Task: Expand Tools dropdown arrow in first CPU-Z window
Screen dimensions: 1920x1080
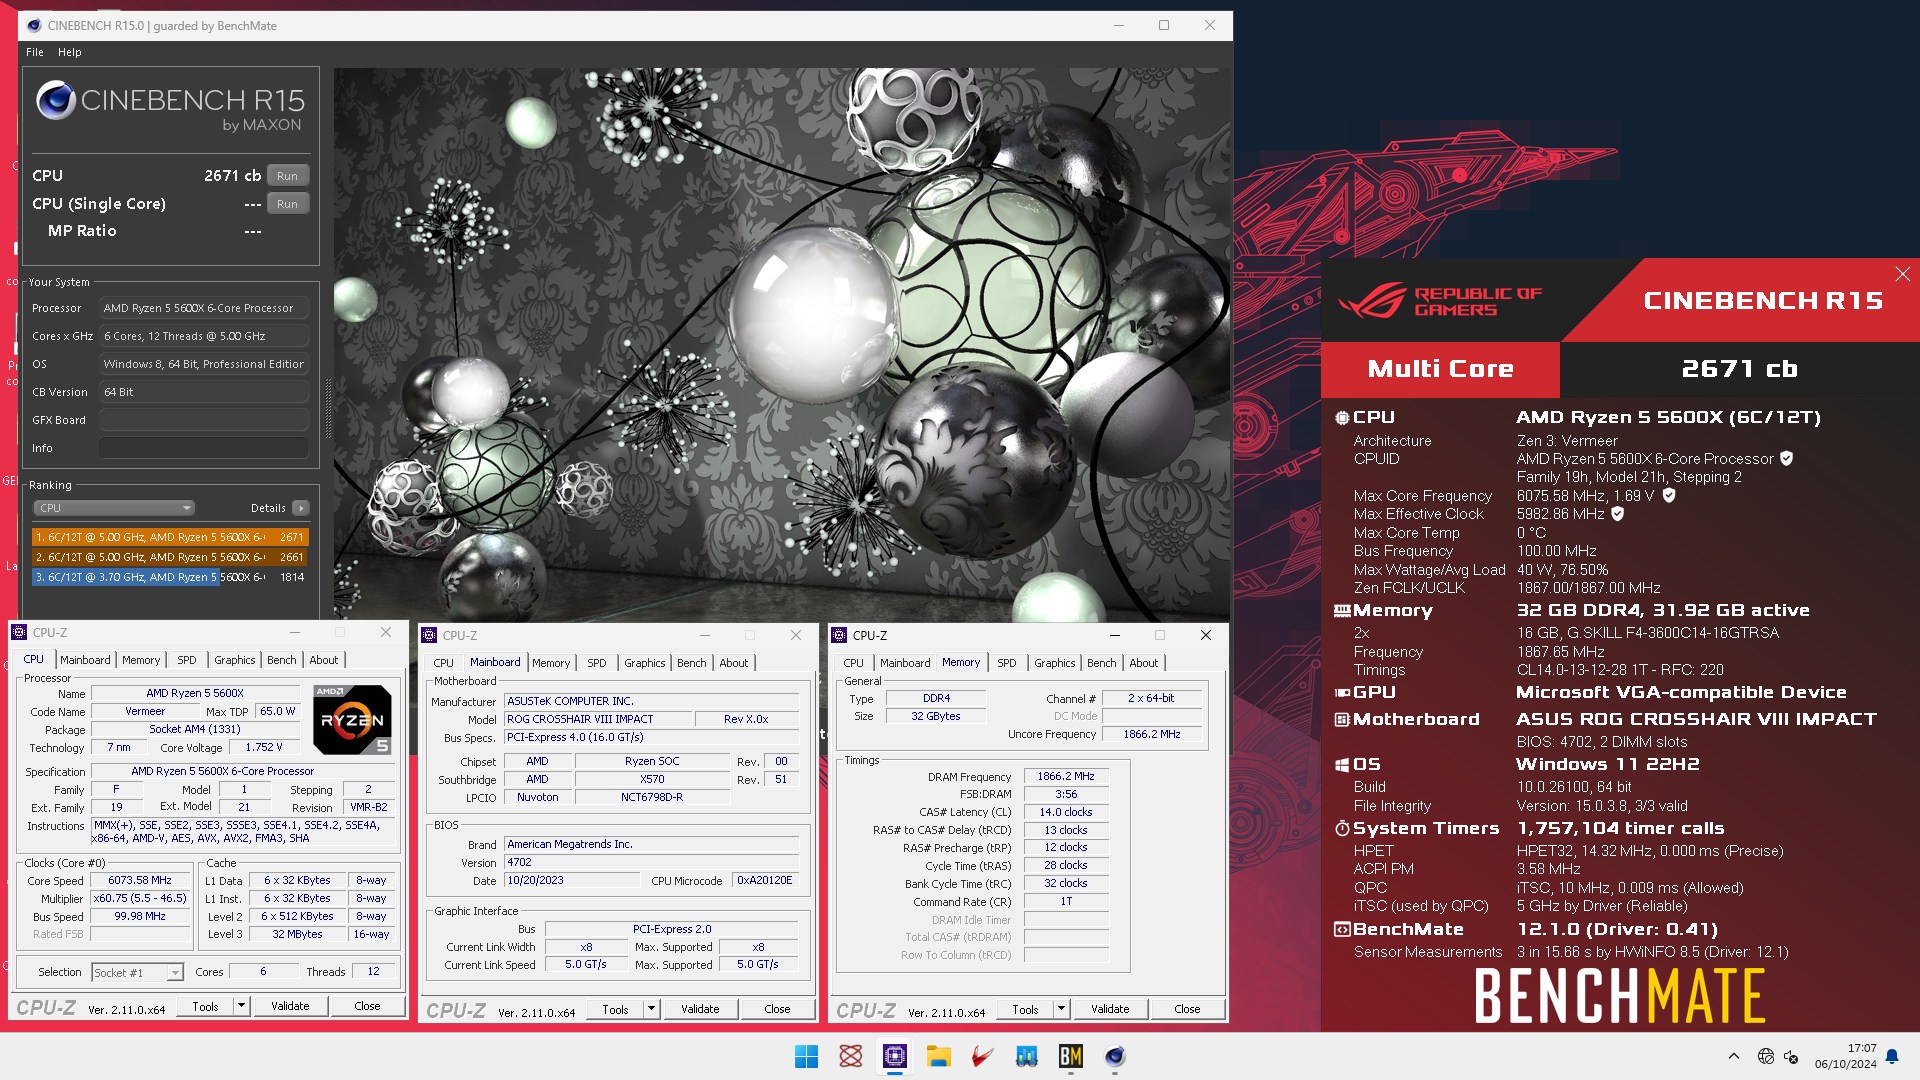Action: (241, 1007)
